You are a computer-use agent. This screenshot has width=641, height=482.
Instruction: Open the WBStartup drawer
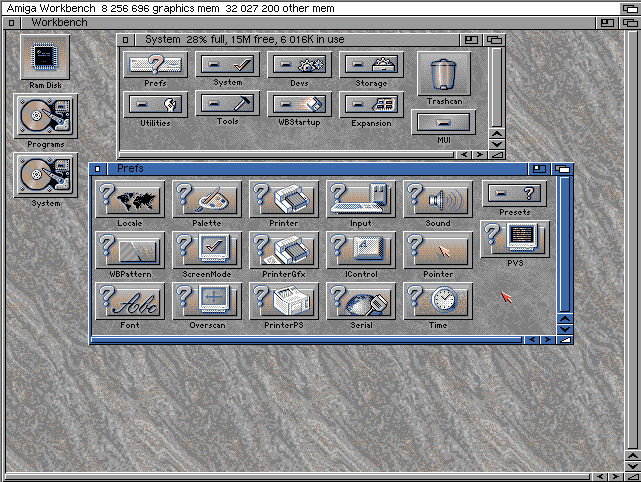[299, 104]
